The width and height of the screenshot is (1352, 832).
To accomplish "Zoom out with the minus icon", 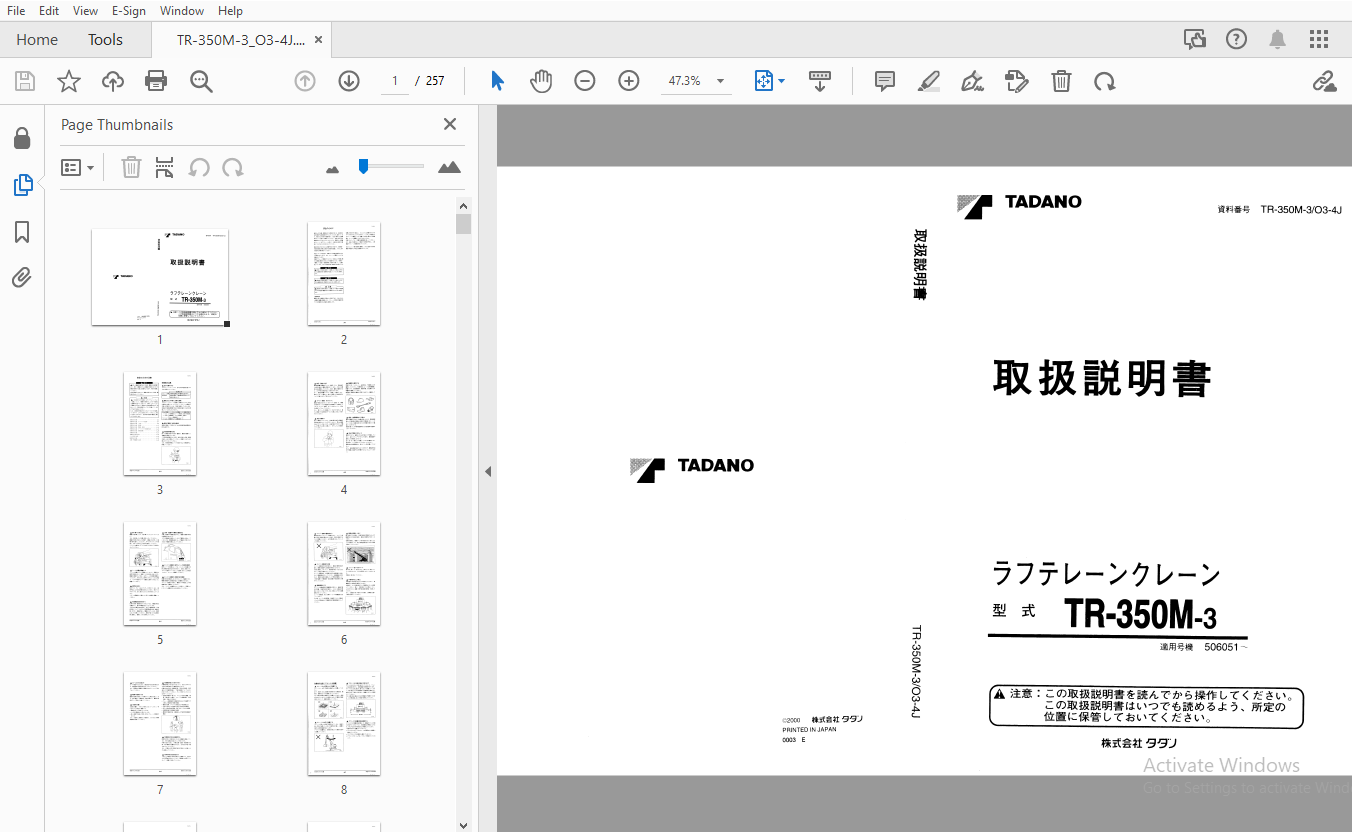I will (585, 81).
